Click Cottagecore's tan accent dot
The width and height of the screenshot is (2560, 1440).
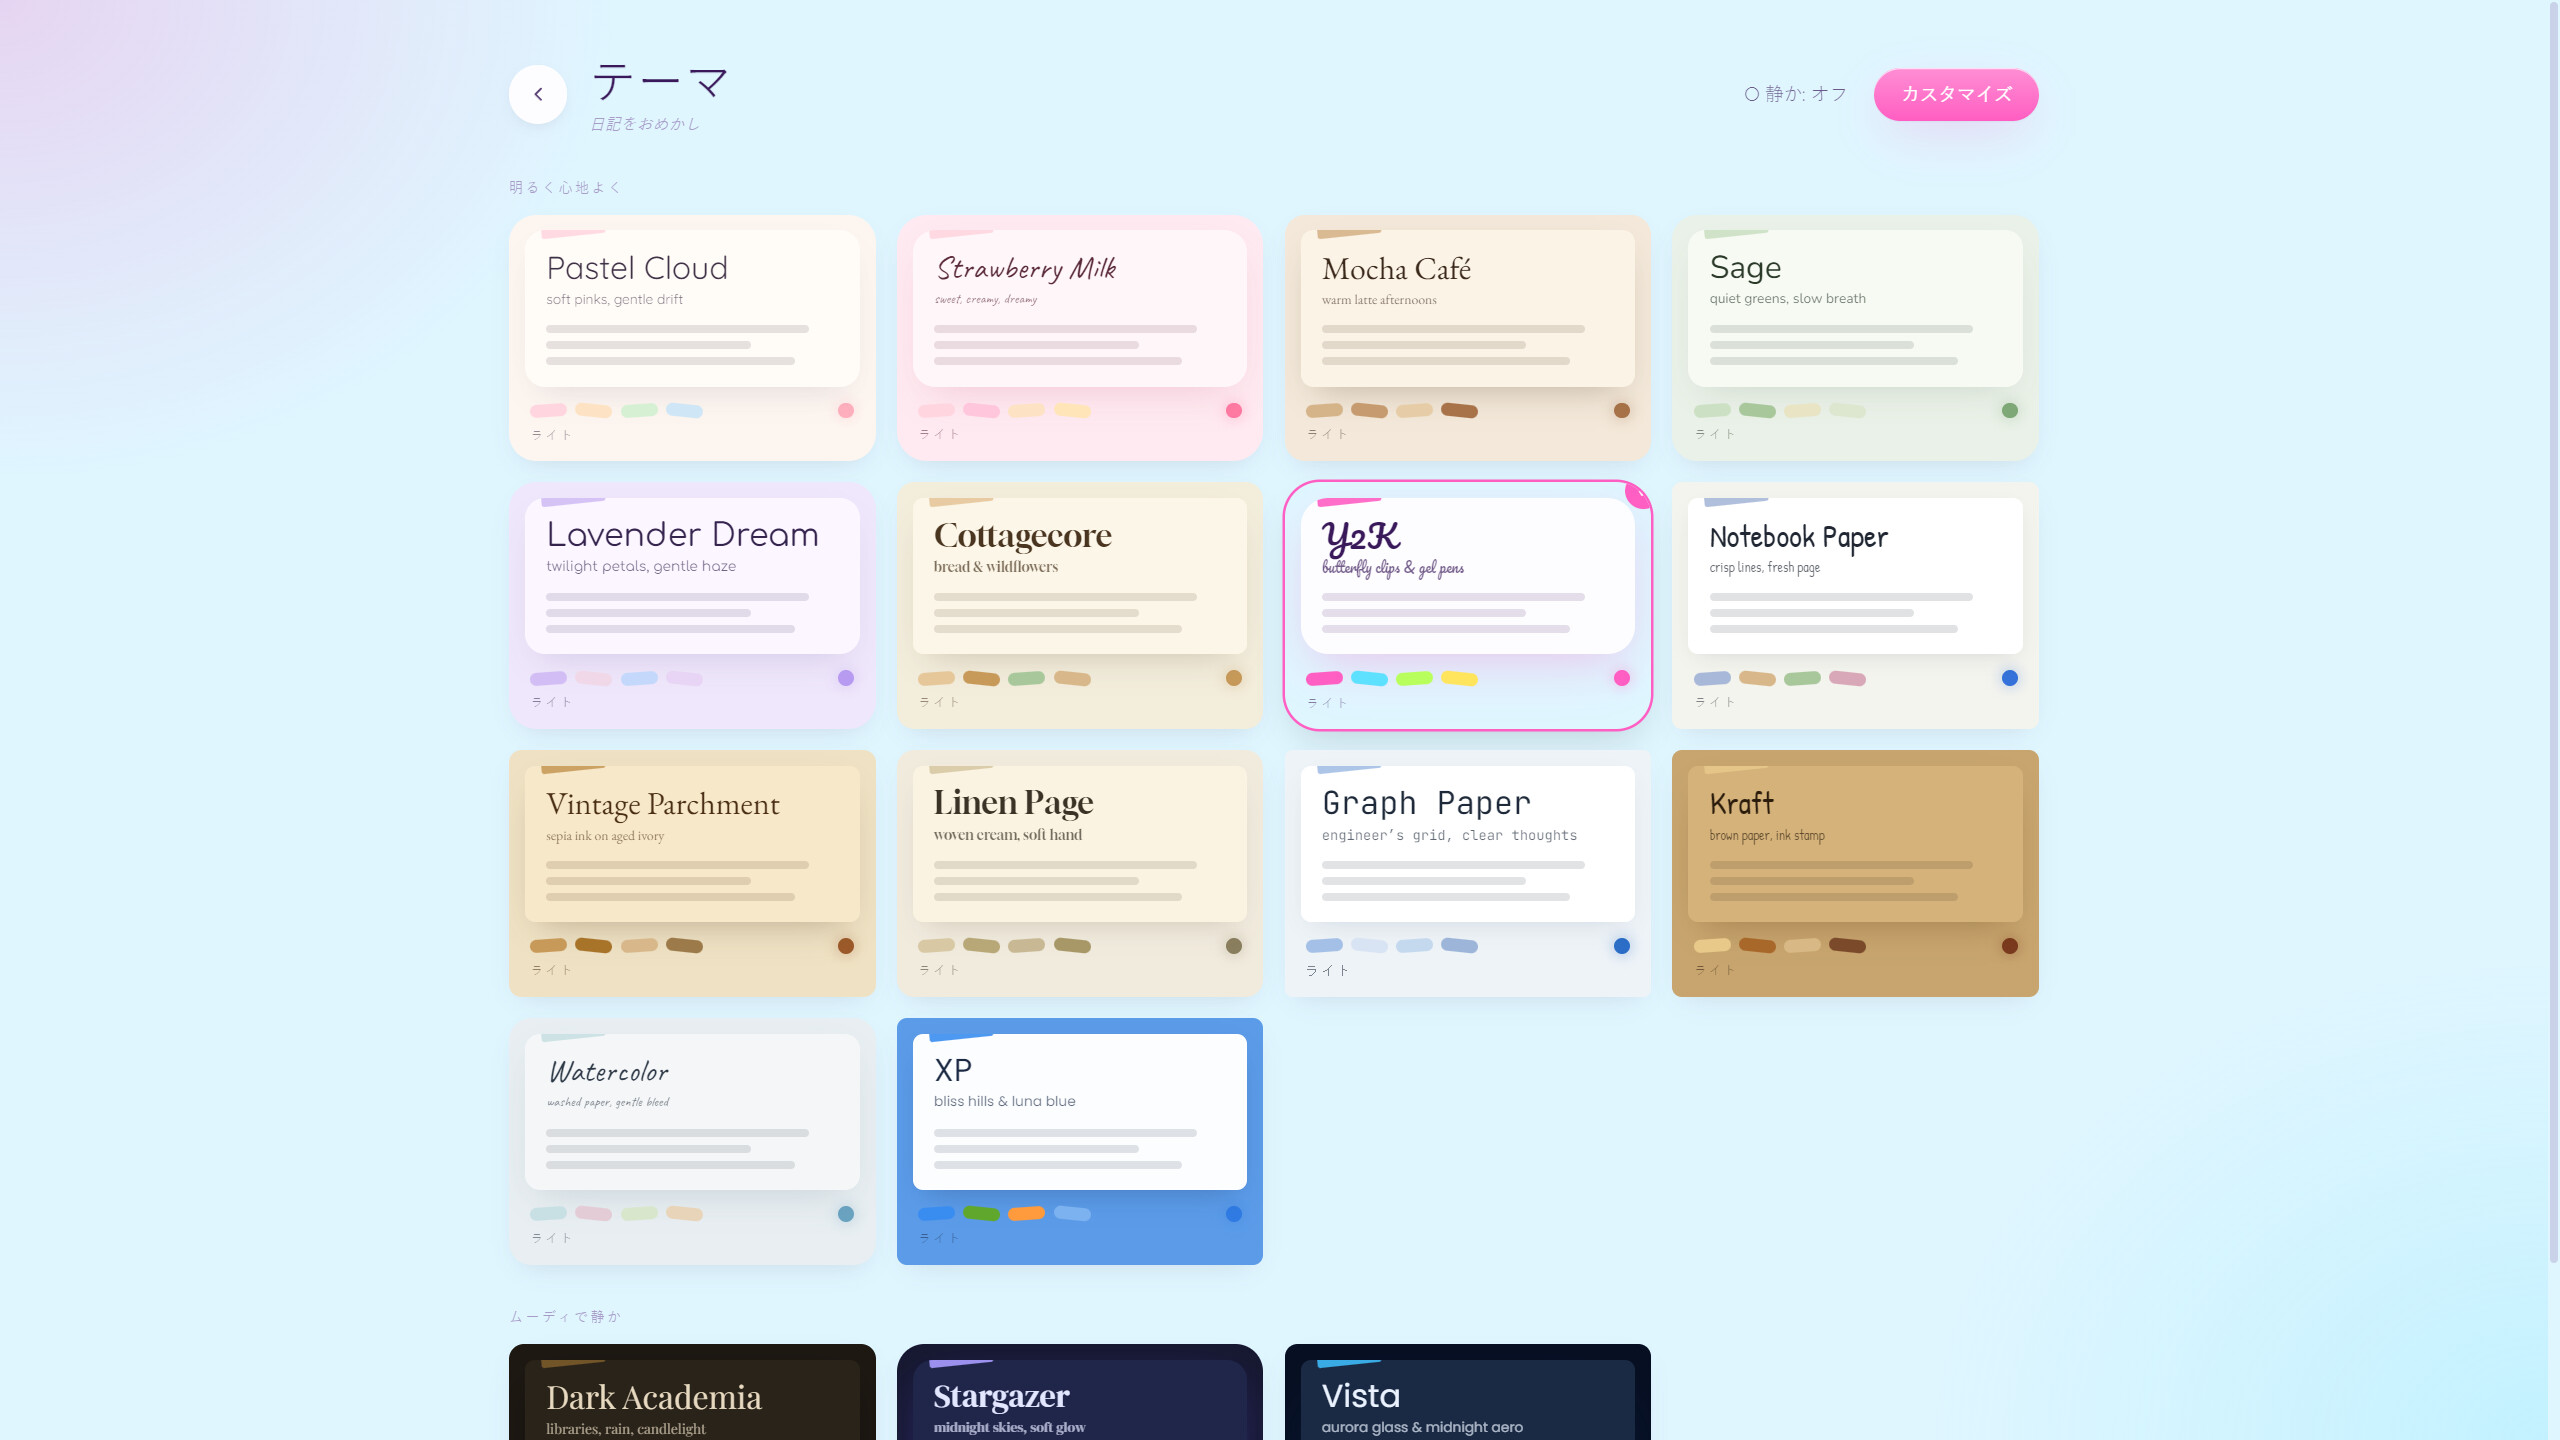pyautogui.click(x=1234, y=678)
